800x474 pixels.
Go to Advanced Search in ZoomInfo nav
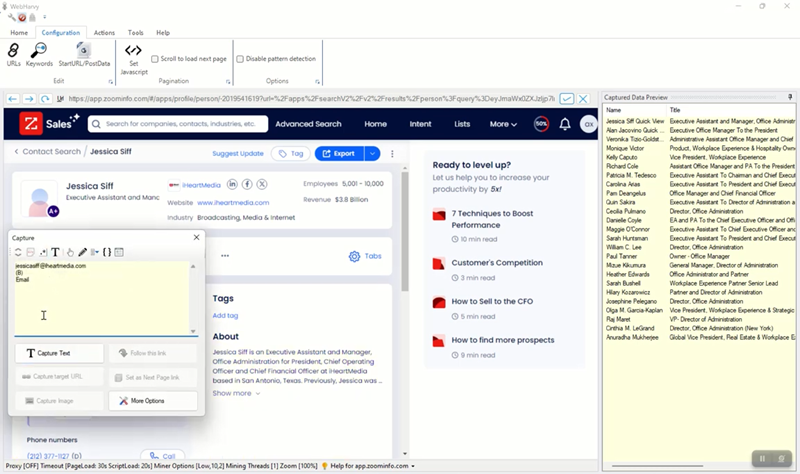(308, 124)
